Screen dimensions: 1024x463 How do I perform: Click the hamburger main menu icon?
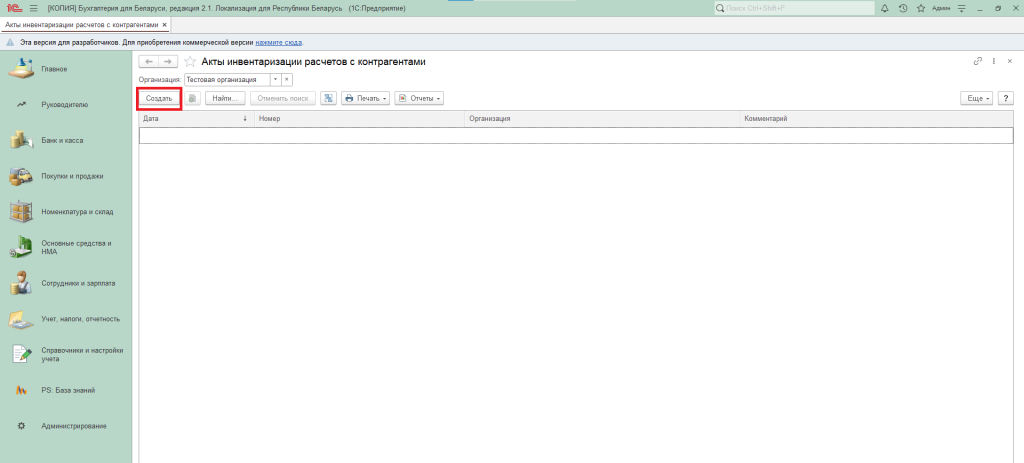click(33, 8)
